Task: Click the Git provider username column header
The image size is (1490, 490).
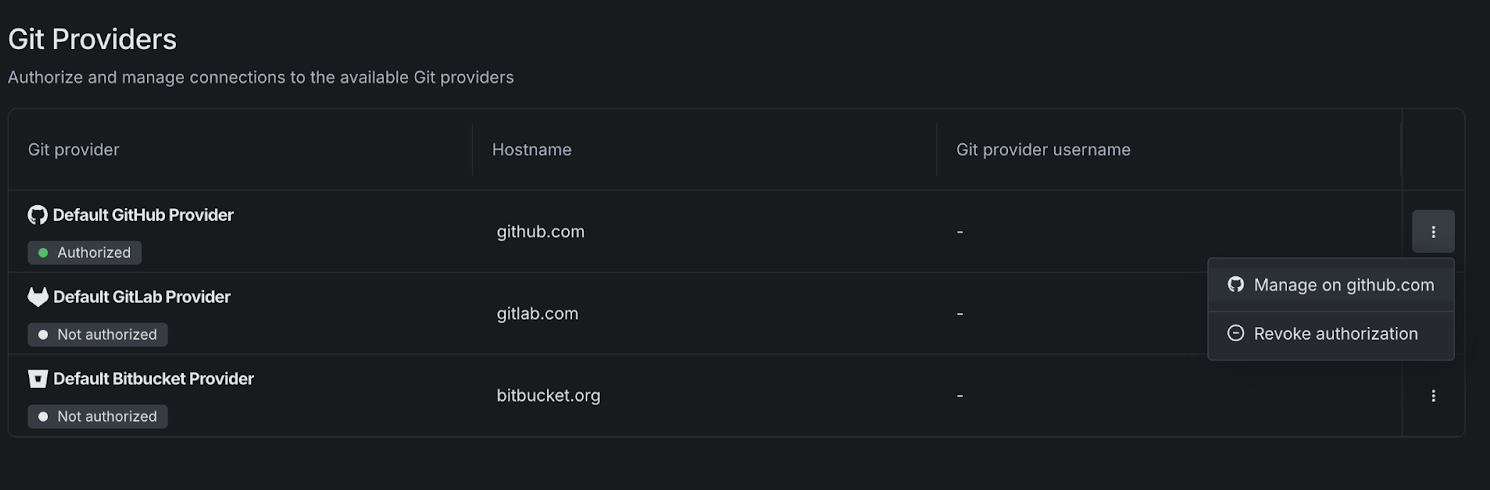Action: pyautogui.click(x=1043, y=150)
